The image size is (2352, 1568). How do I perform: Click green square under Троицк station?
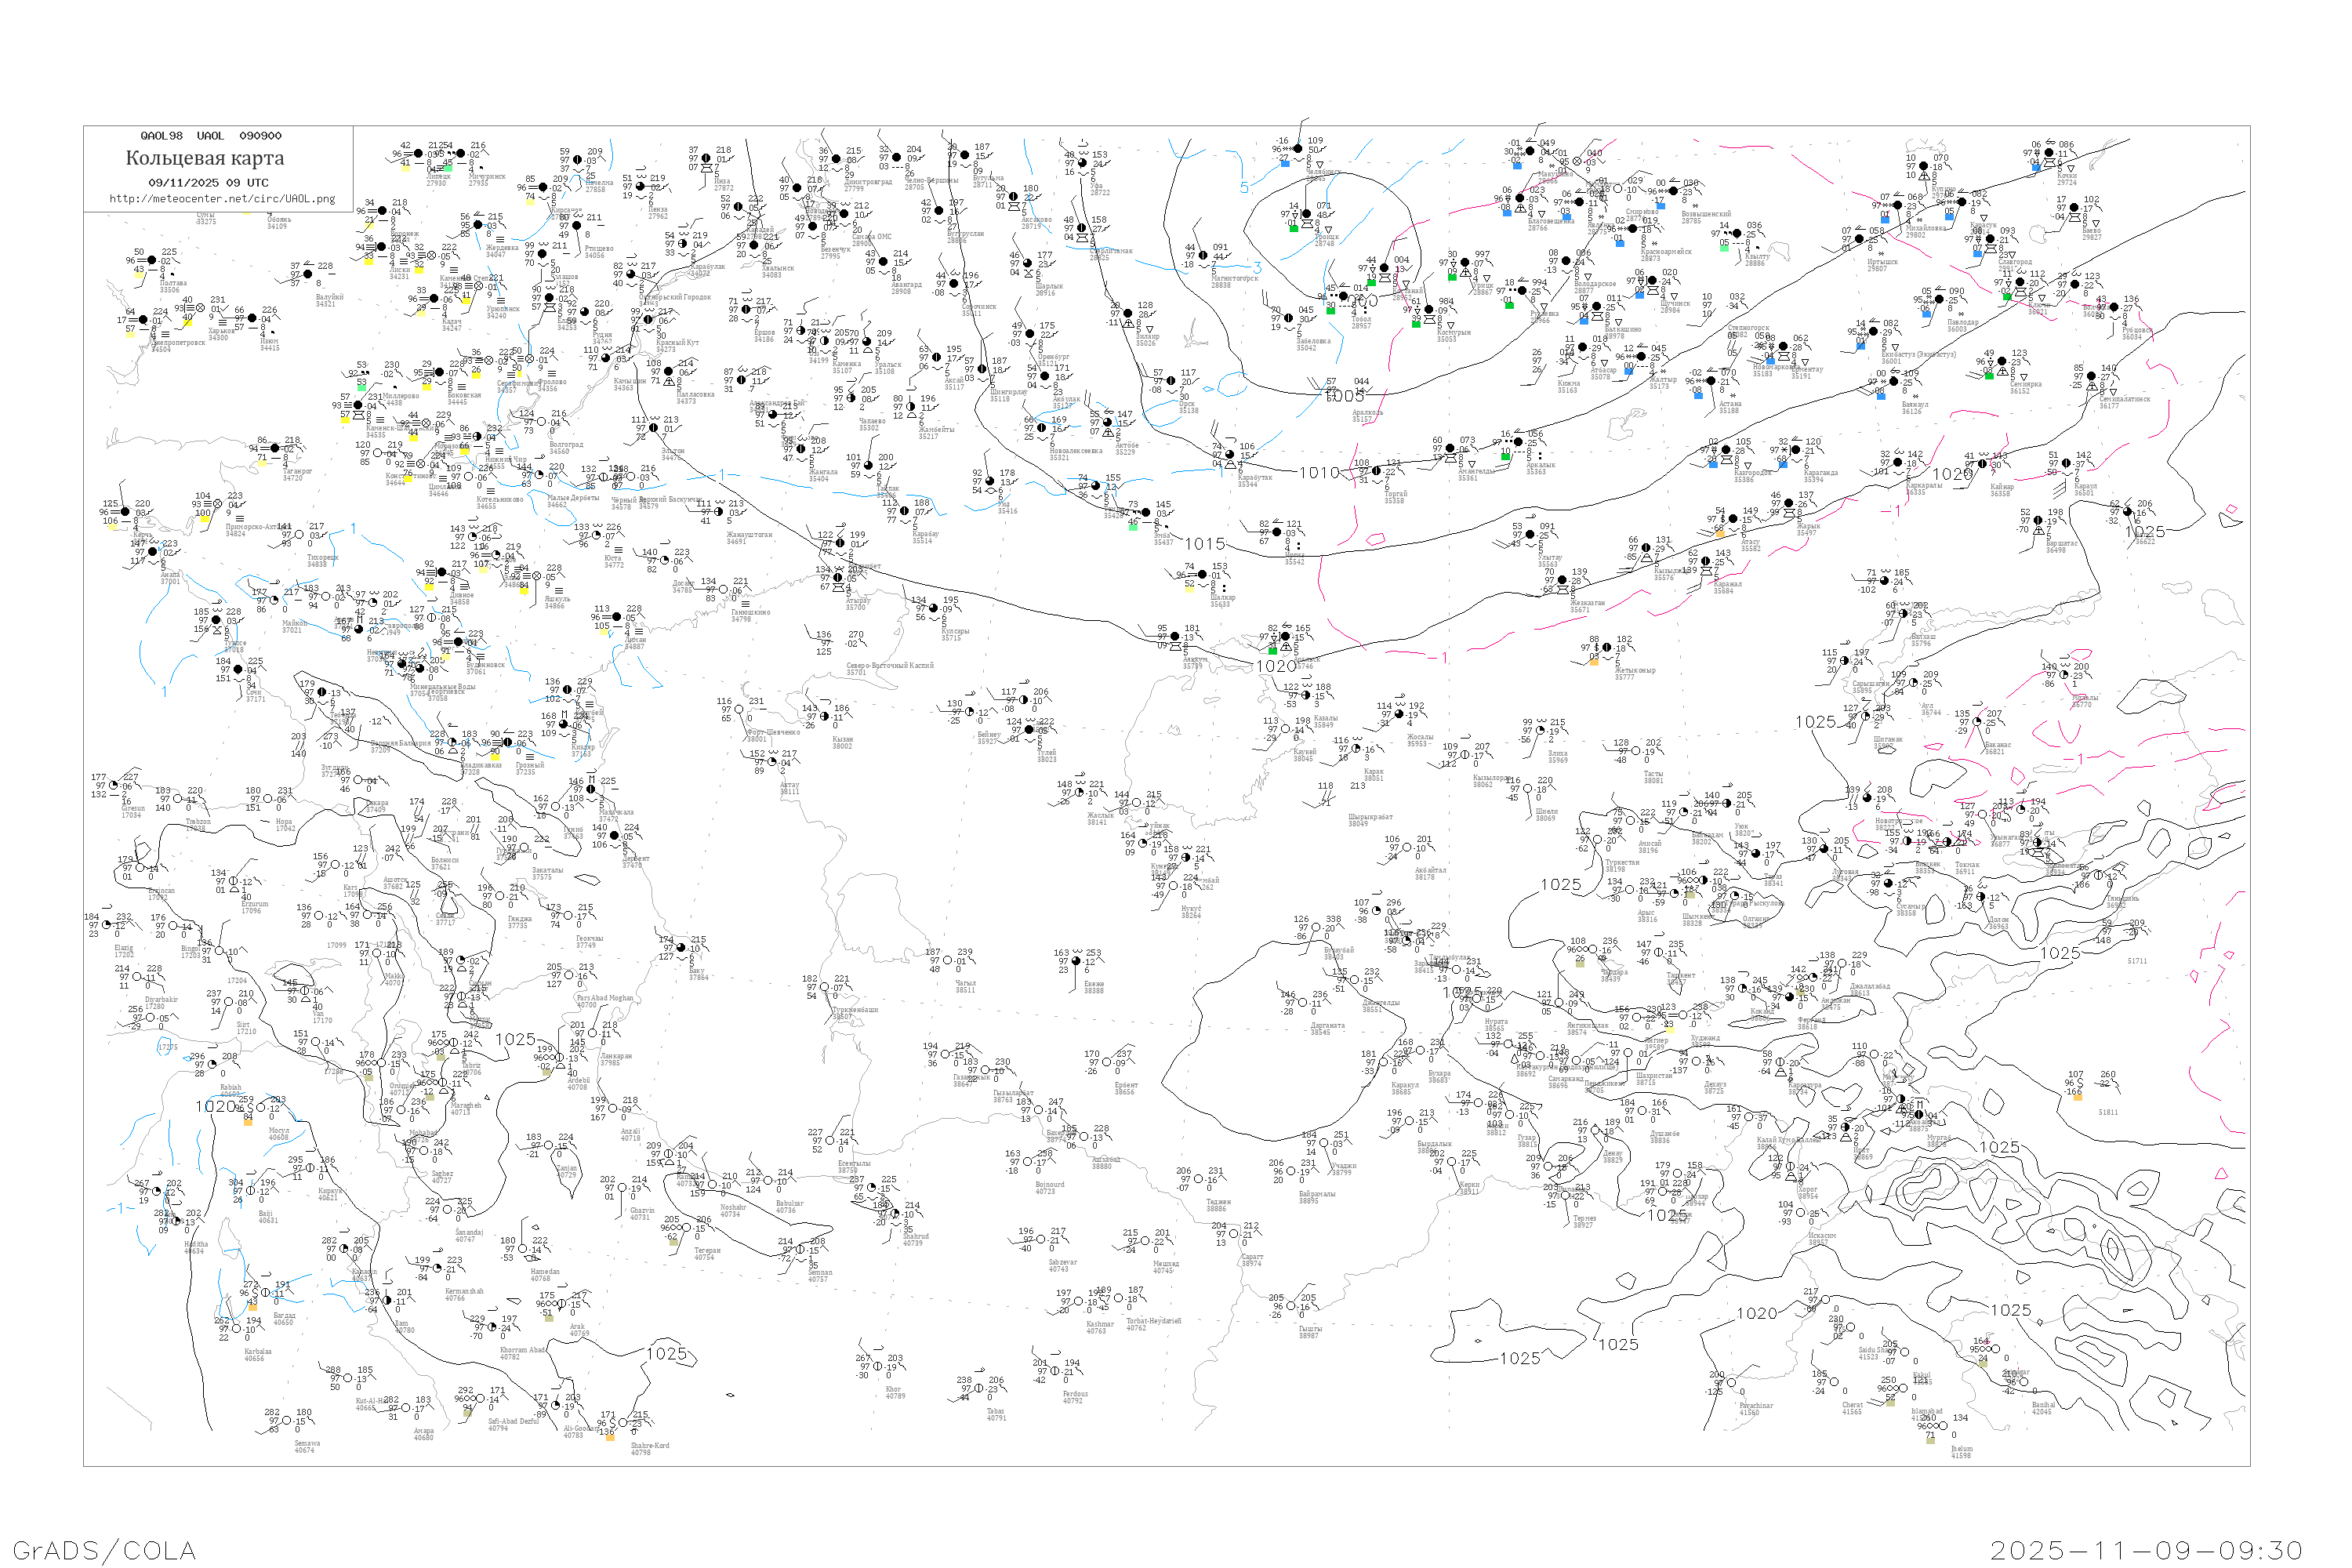[1294, 228]
